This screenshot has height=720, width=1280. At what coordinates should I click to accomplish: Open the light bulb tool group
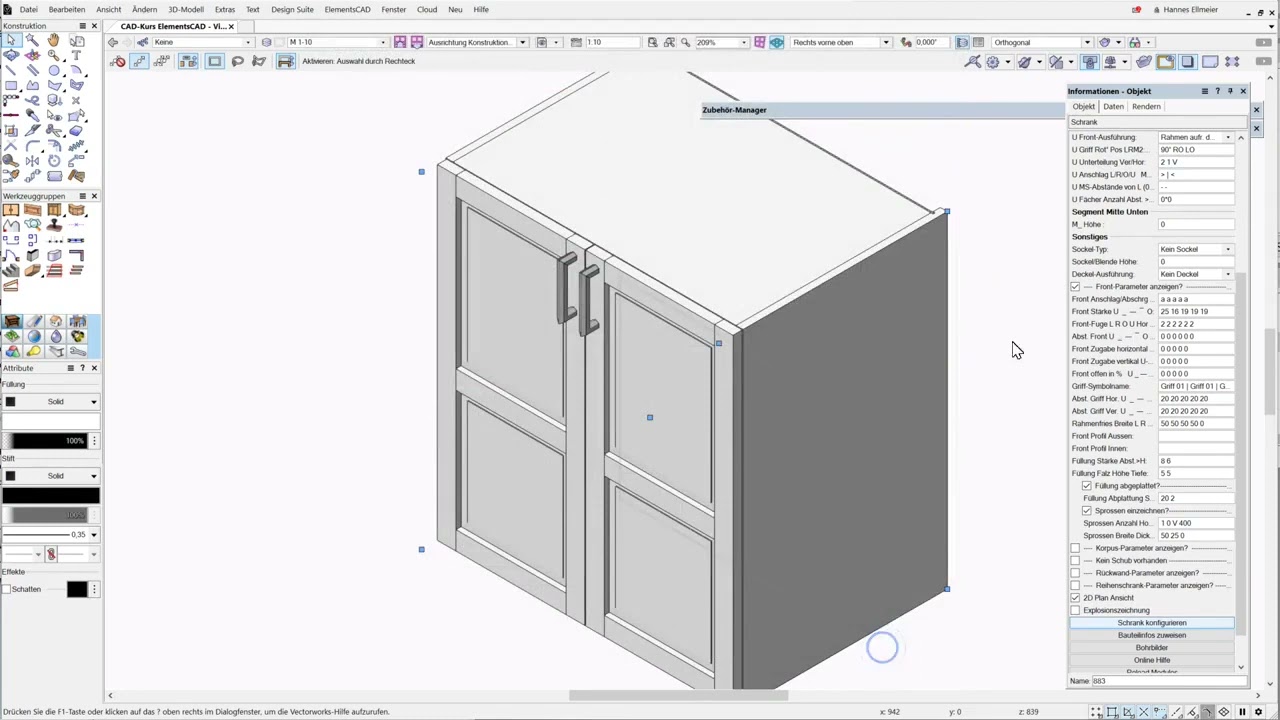tap(34, 351)
